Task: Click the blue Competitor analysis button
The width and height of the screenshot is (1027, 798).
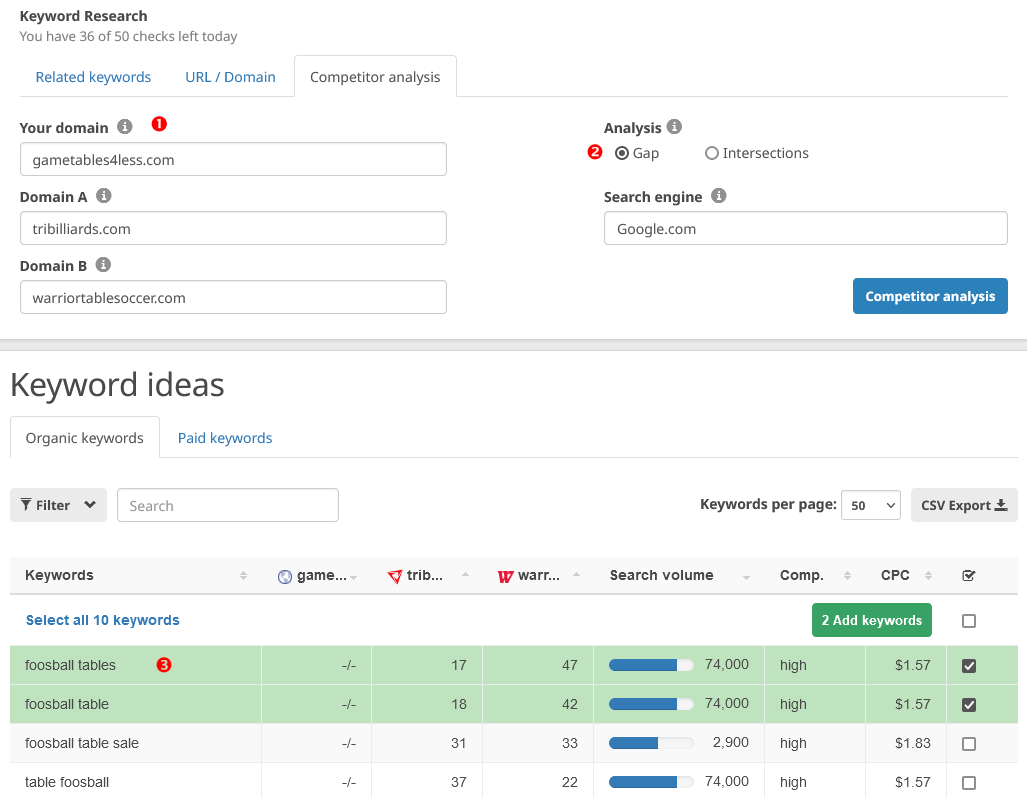Action: point(930,296)
